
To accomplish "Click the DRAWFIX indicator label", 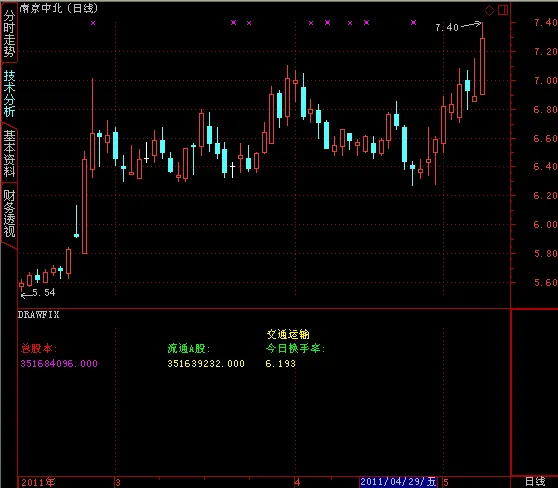I will [x=38, y=315].
